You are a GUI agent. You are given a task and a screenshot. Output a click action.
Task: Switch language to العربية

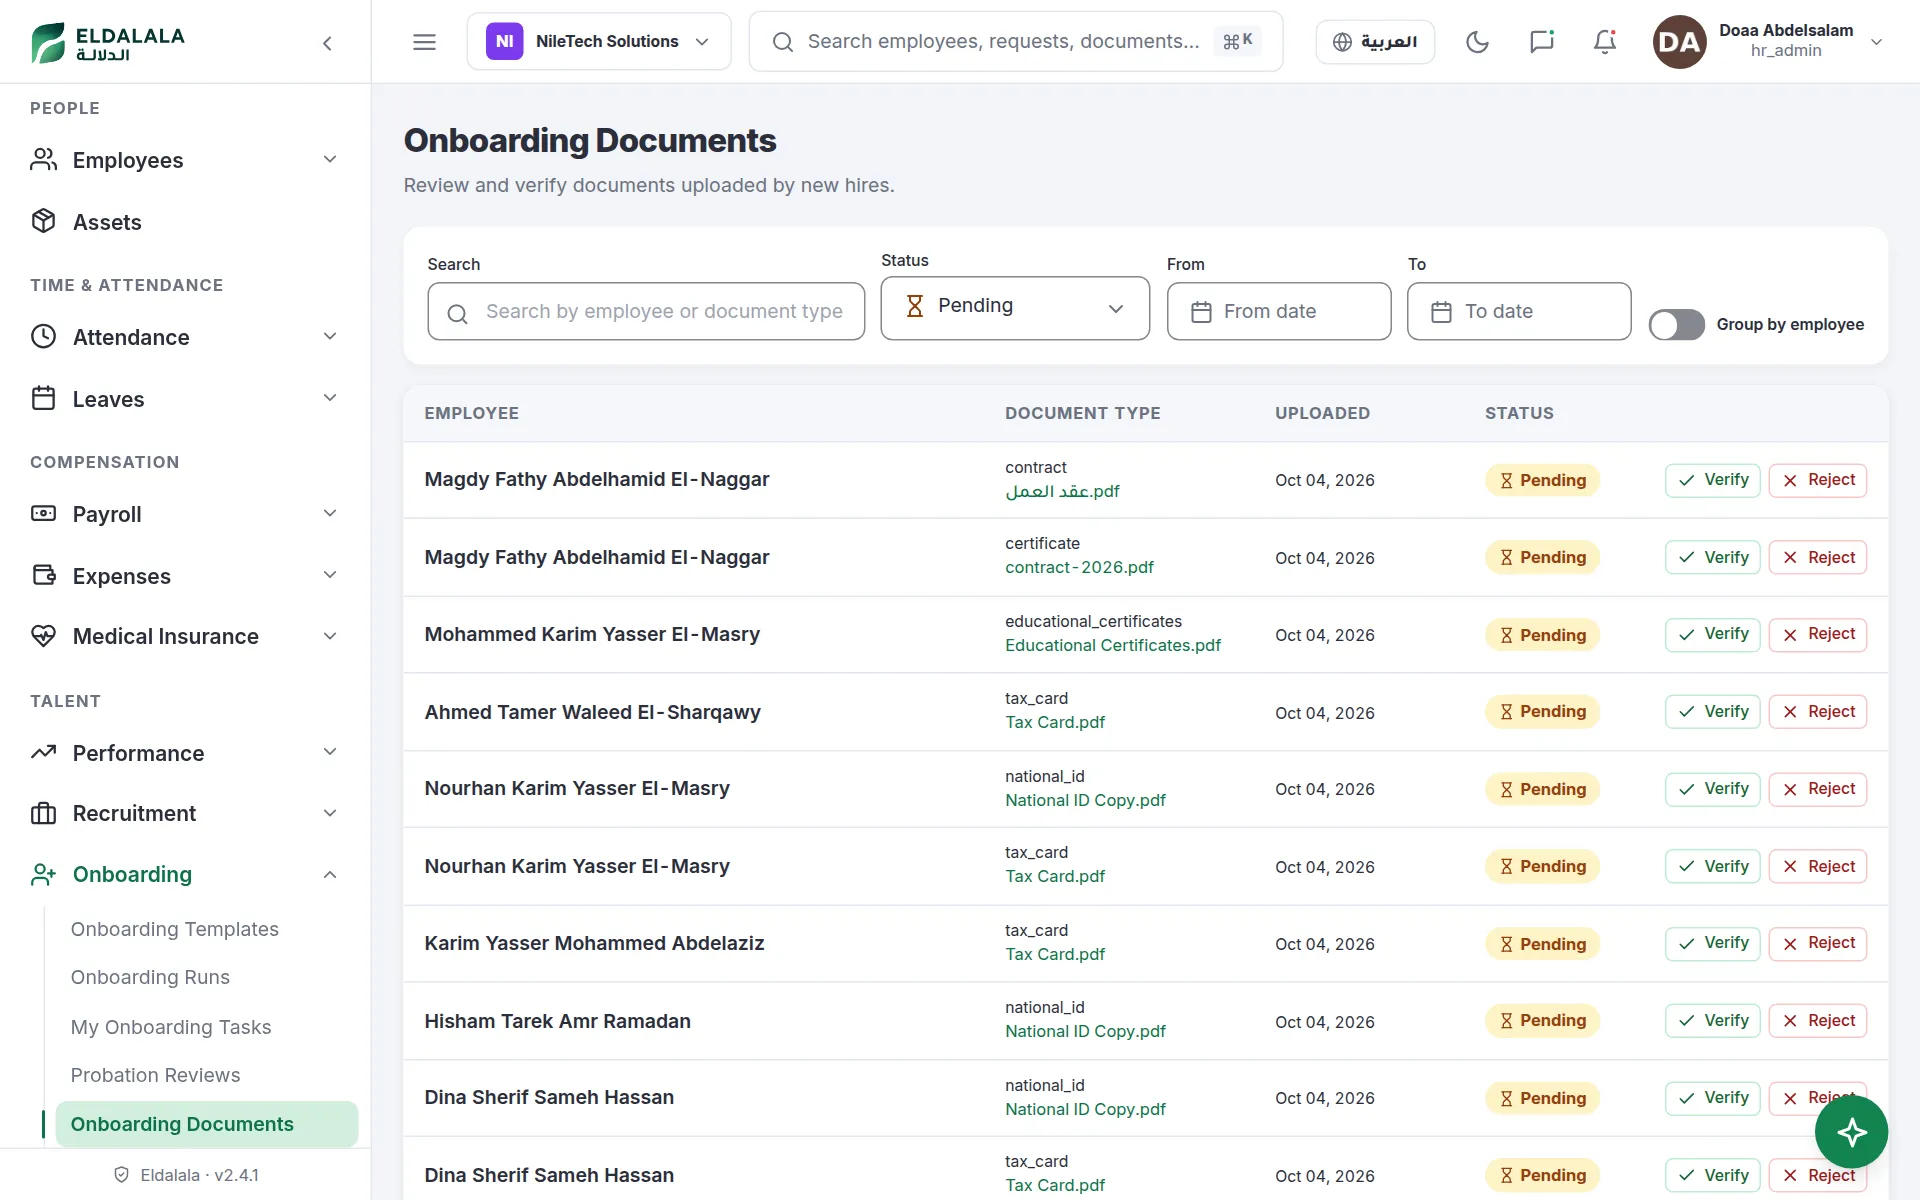1375,42
